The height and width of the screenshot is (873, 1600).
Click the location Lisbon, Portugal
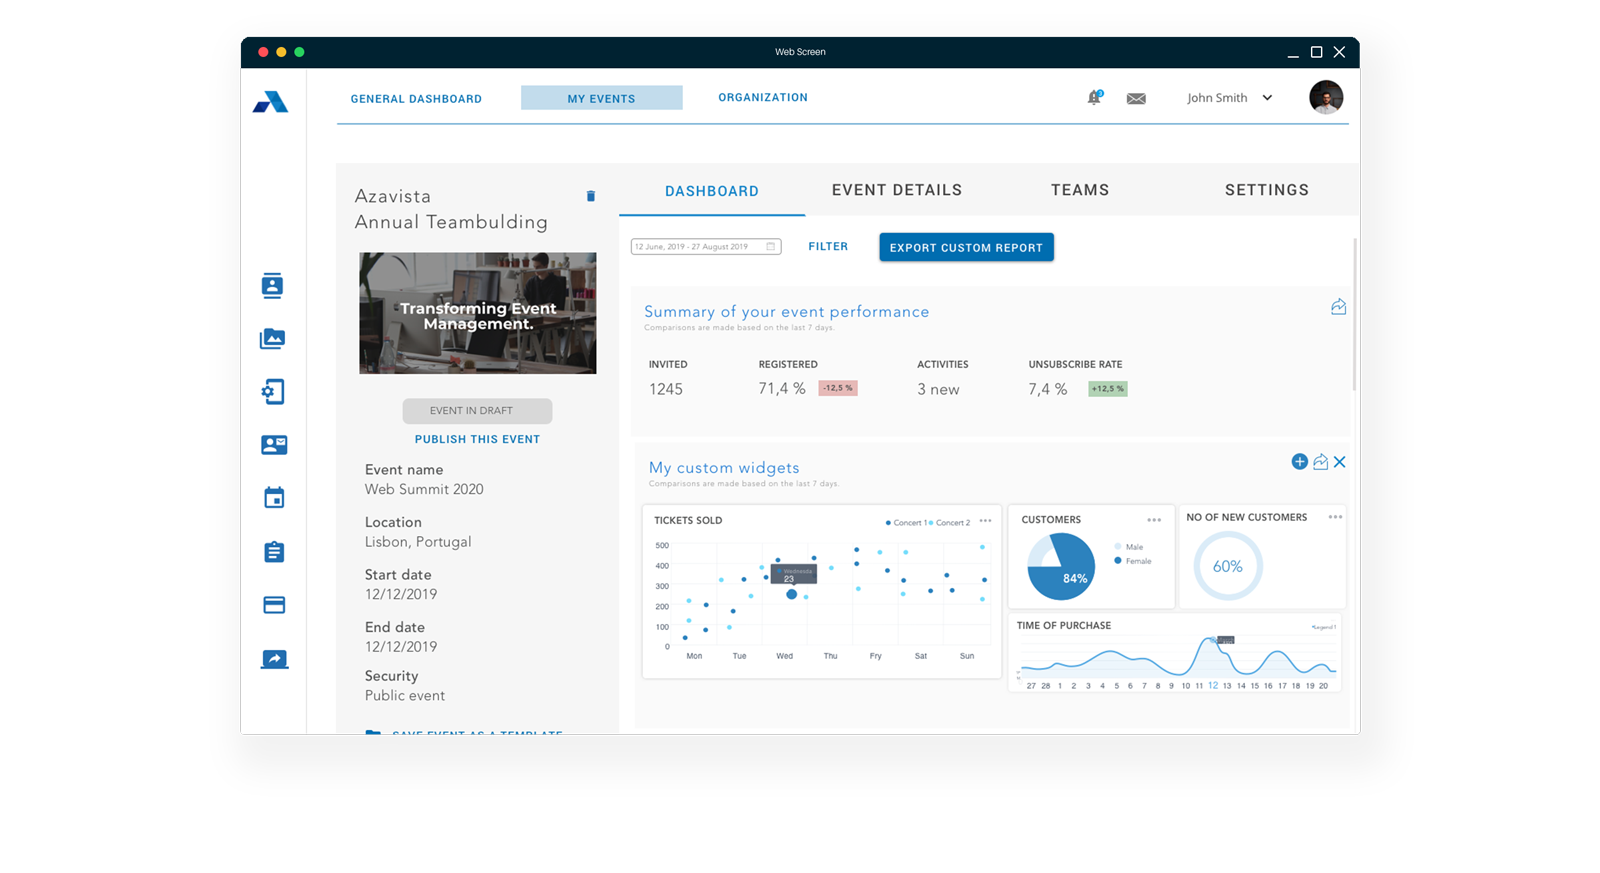click(x=418, y=542)
